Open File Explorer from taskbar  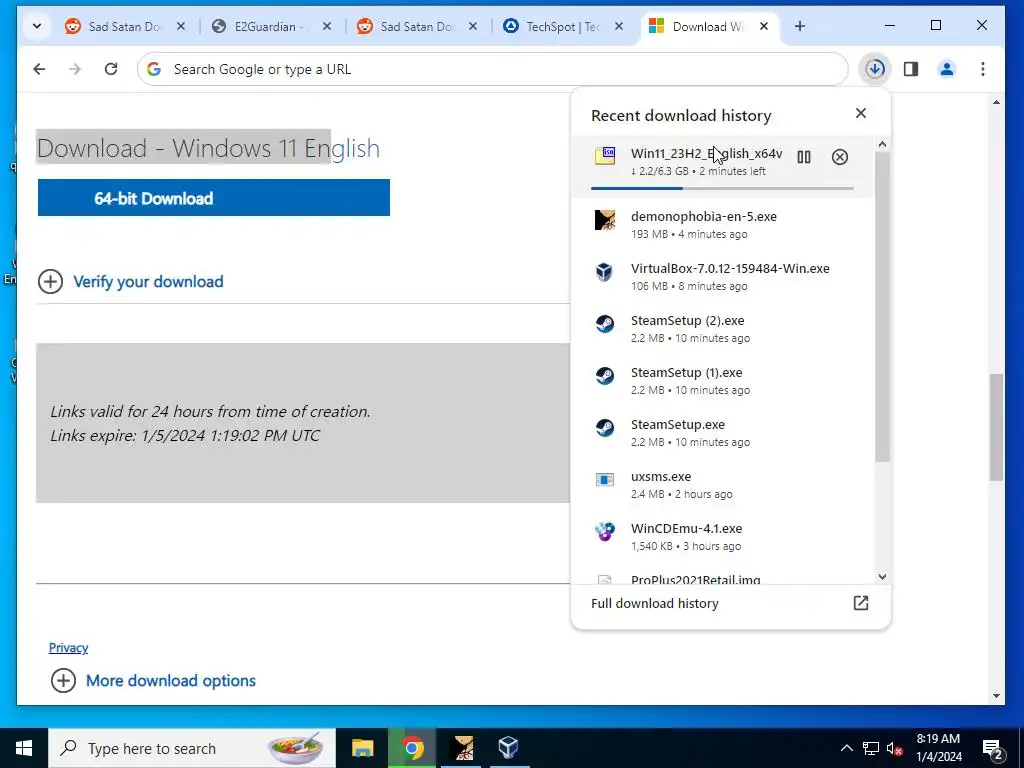[x=362, y=748]
